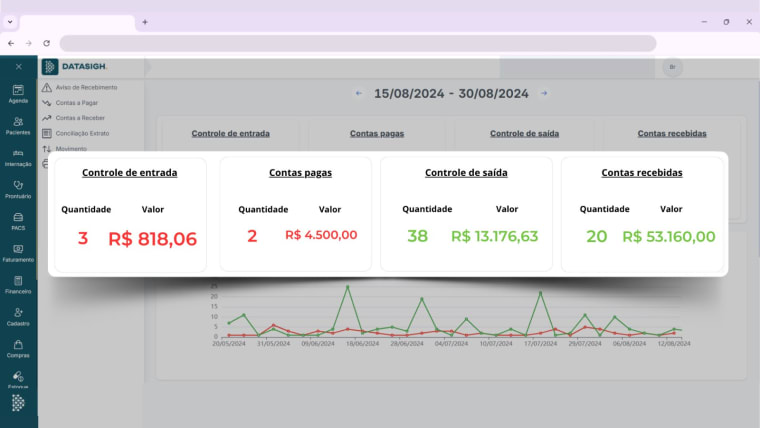
Task: Click the R$ 818,06 value
Action: (x=153, y=239)
